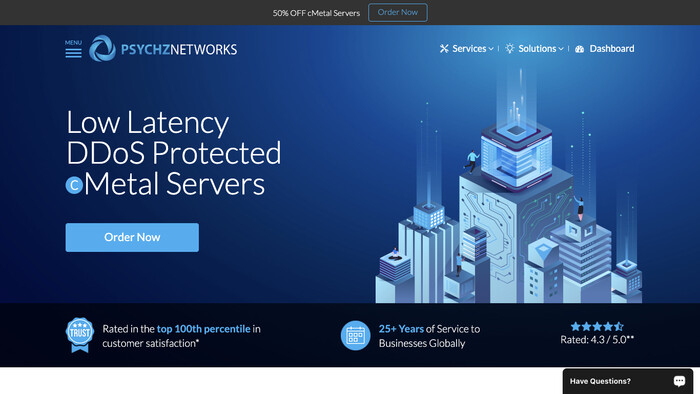
Task: Click the PSYCHZNETWORKS wordmark
Action: tap(179, 50)
